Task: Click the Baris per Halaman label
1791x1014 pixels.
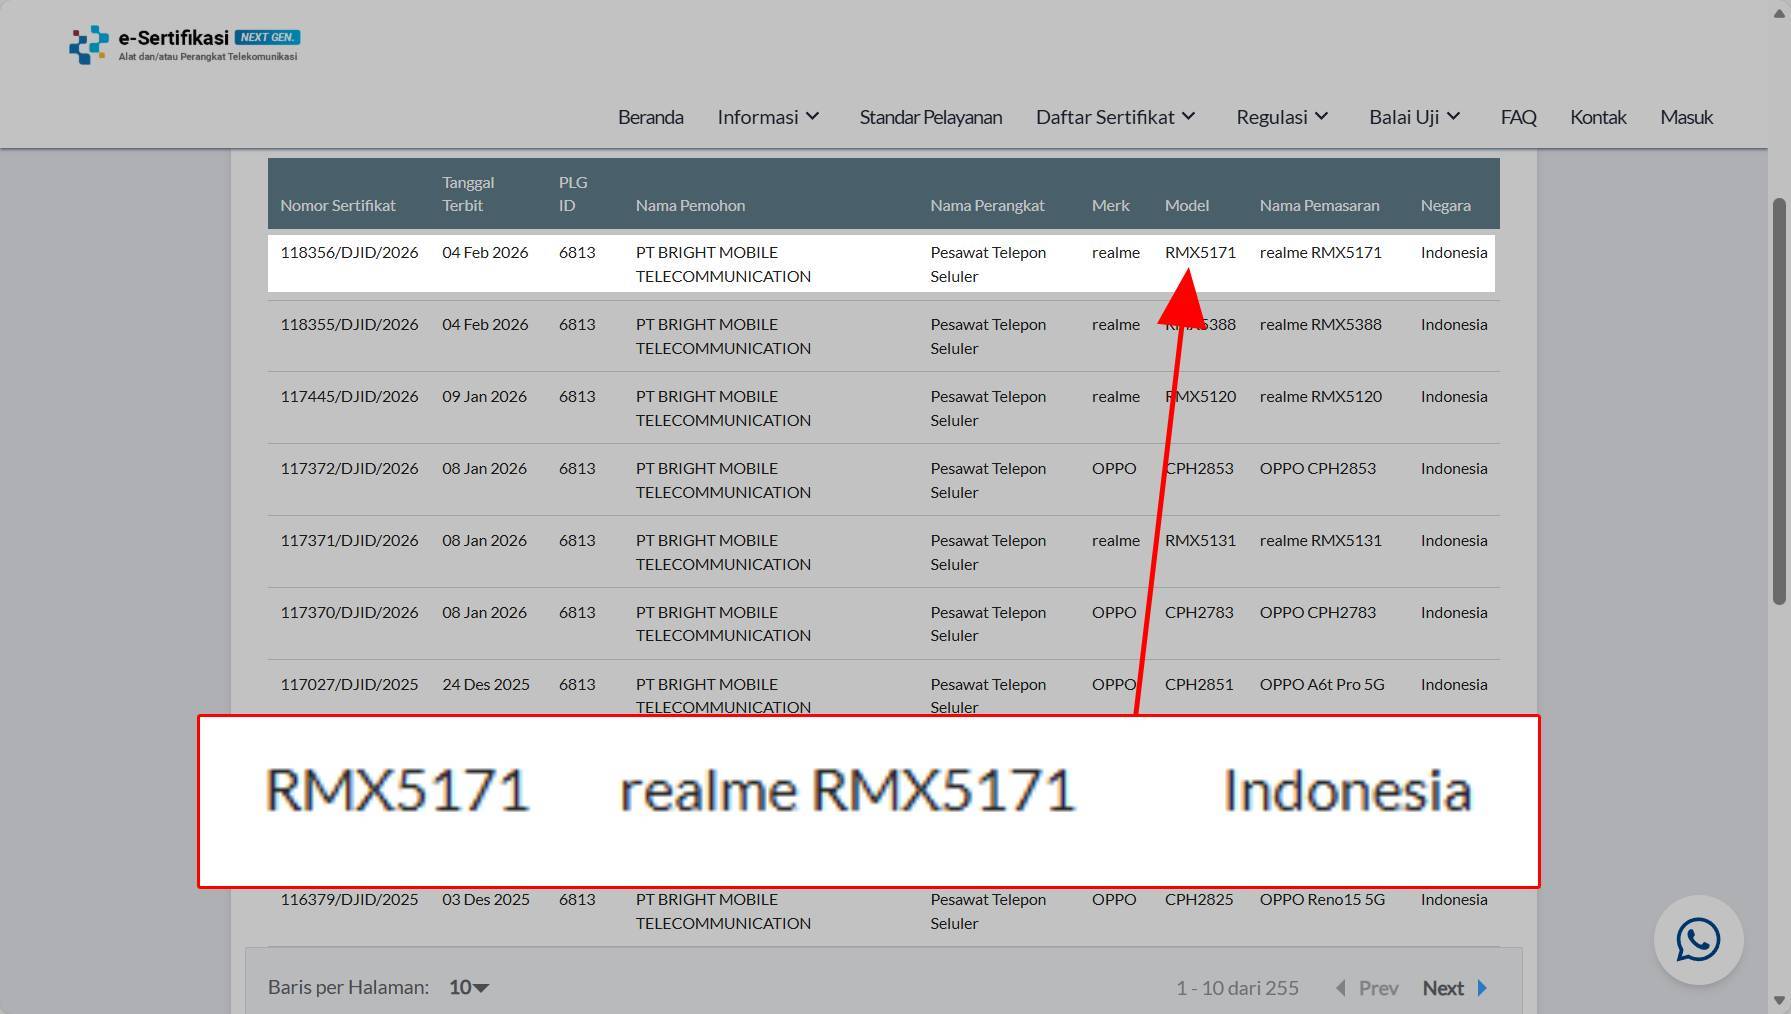Action: click(x=348, y=987)
